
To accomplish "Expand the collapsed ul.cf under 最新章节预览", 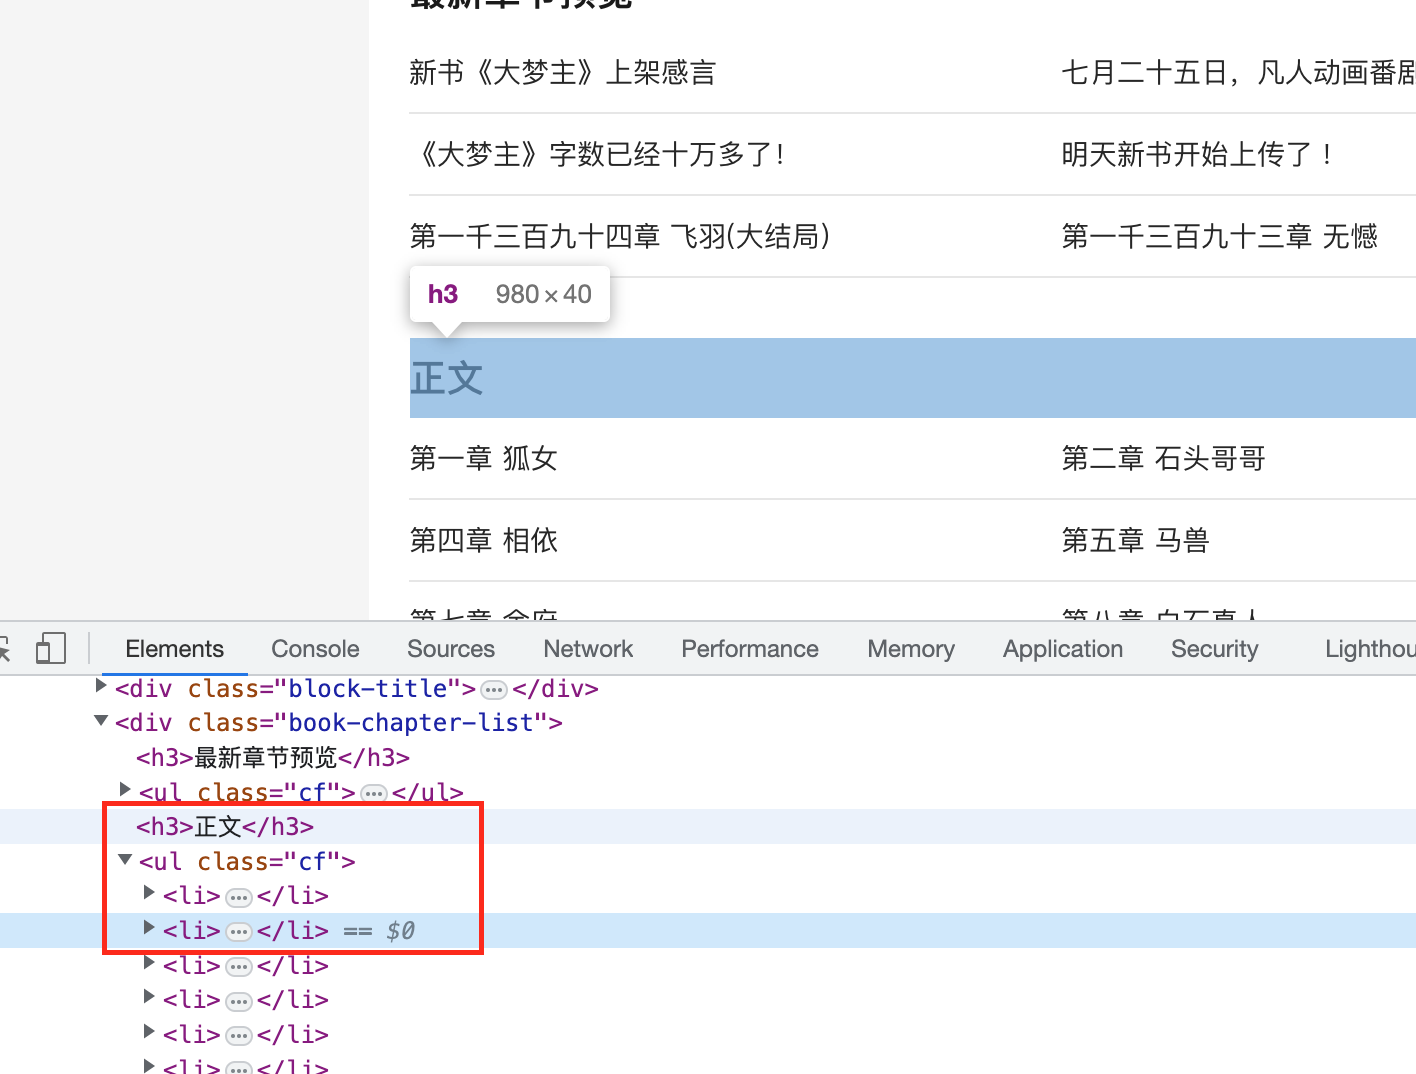I will click(x=125, y=790).
